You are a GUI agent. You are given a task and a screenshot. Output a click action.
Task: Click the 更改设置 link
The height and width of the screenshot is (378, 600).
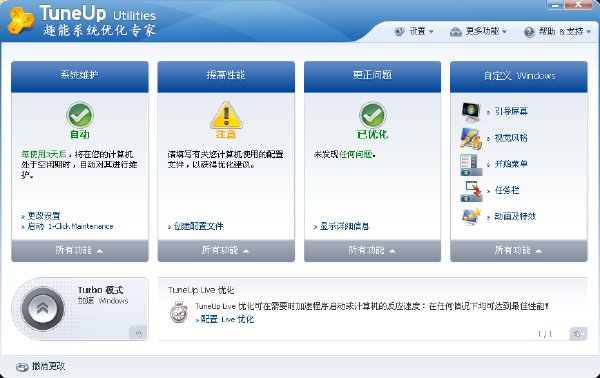tap(44, 216)
